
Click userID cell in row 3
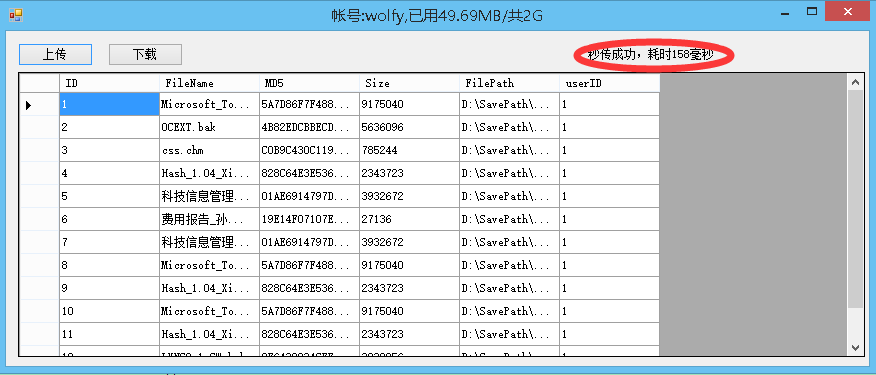tap(610, 150)
